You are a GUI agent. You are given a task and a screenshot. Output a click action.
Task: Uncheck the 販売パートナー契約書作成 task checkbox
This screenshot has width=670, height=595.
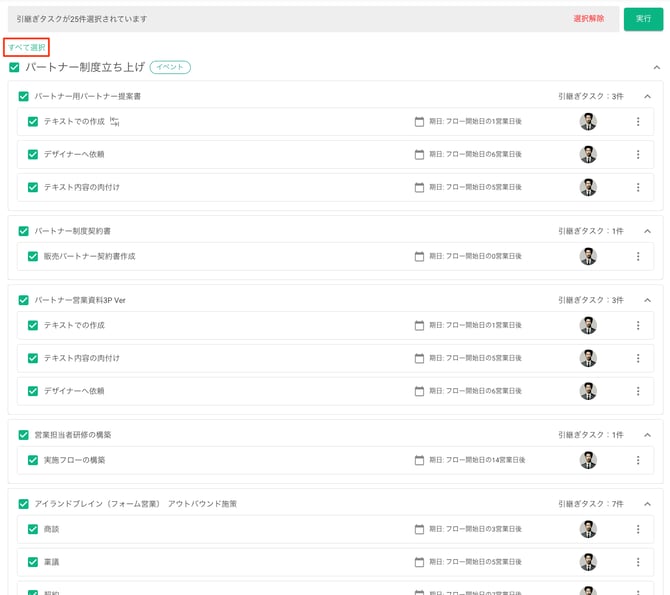[33, 256]
